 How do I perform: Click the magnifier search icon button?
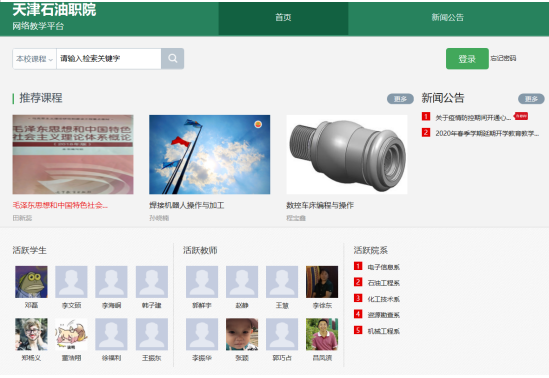[x=172, y=58]
